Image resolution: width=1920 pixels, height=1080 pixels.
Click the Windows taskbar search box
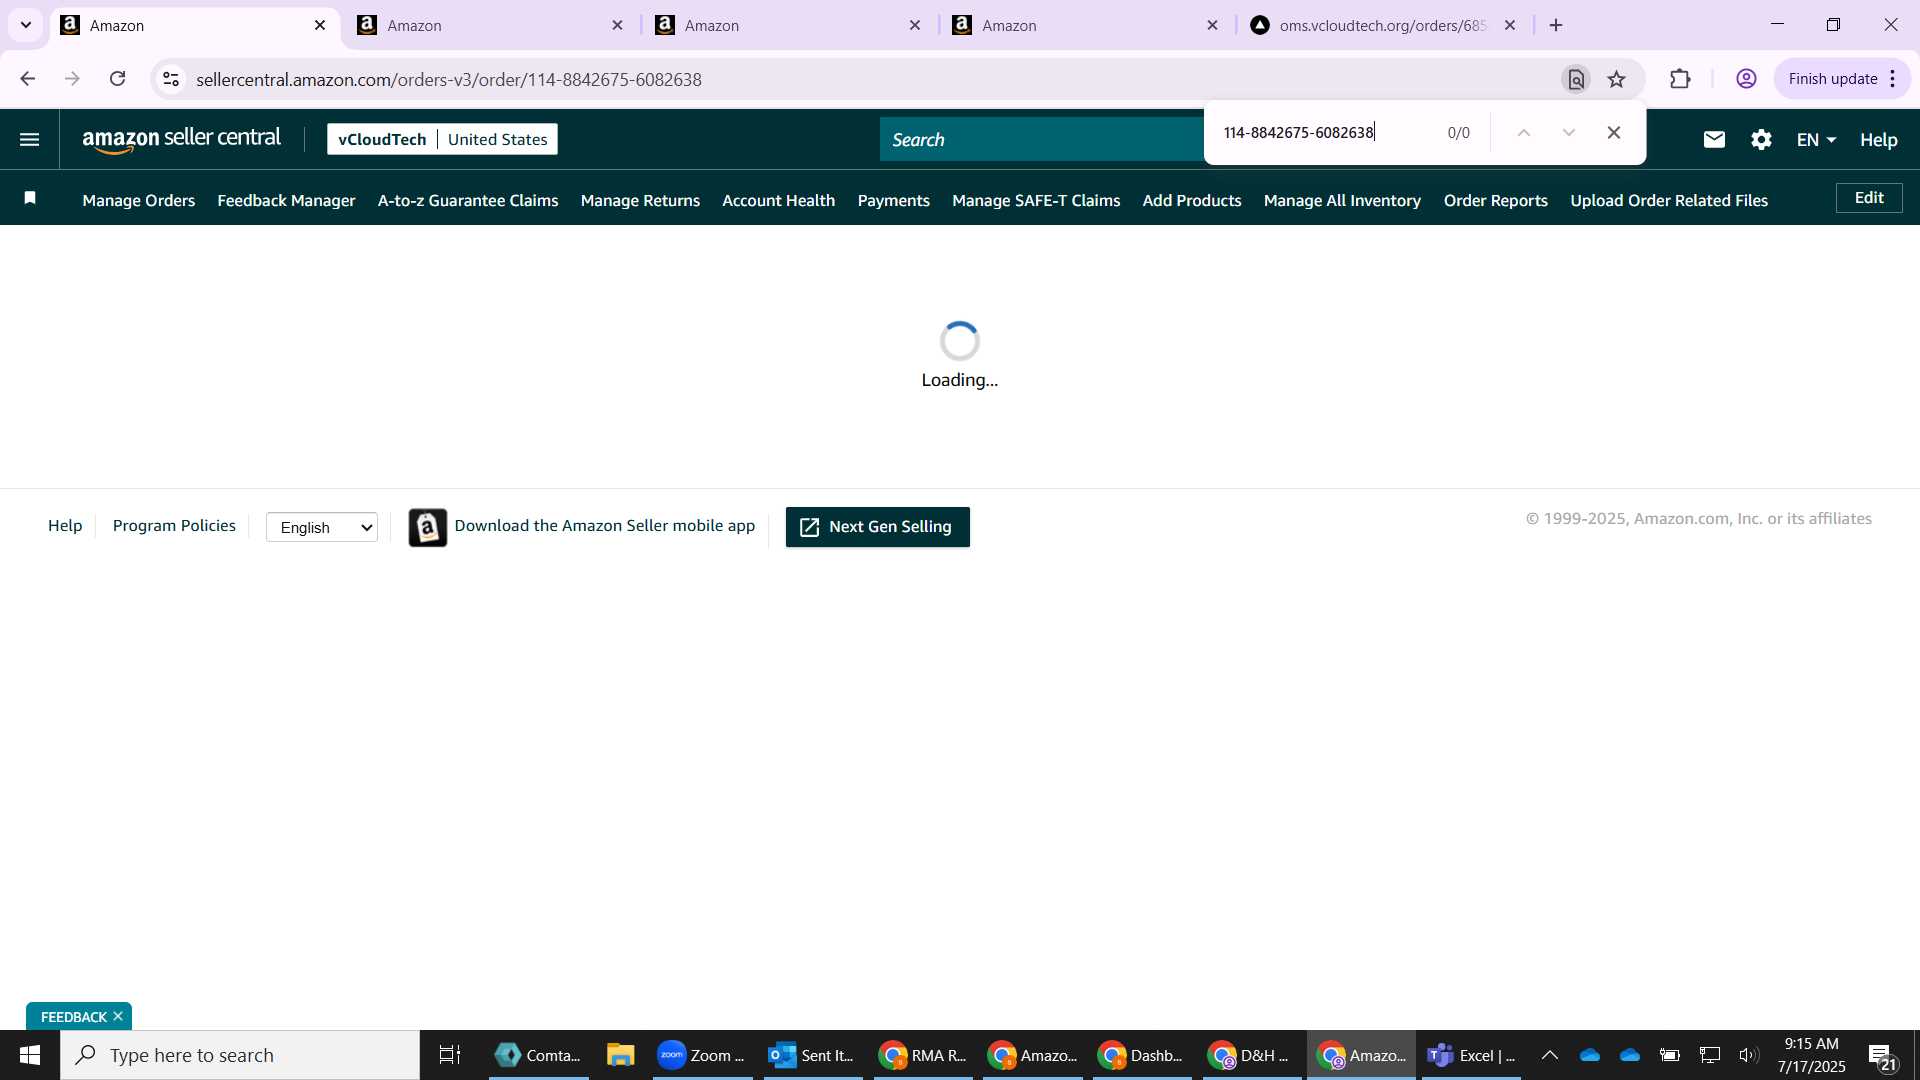[240, 1055]
